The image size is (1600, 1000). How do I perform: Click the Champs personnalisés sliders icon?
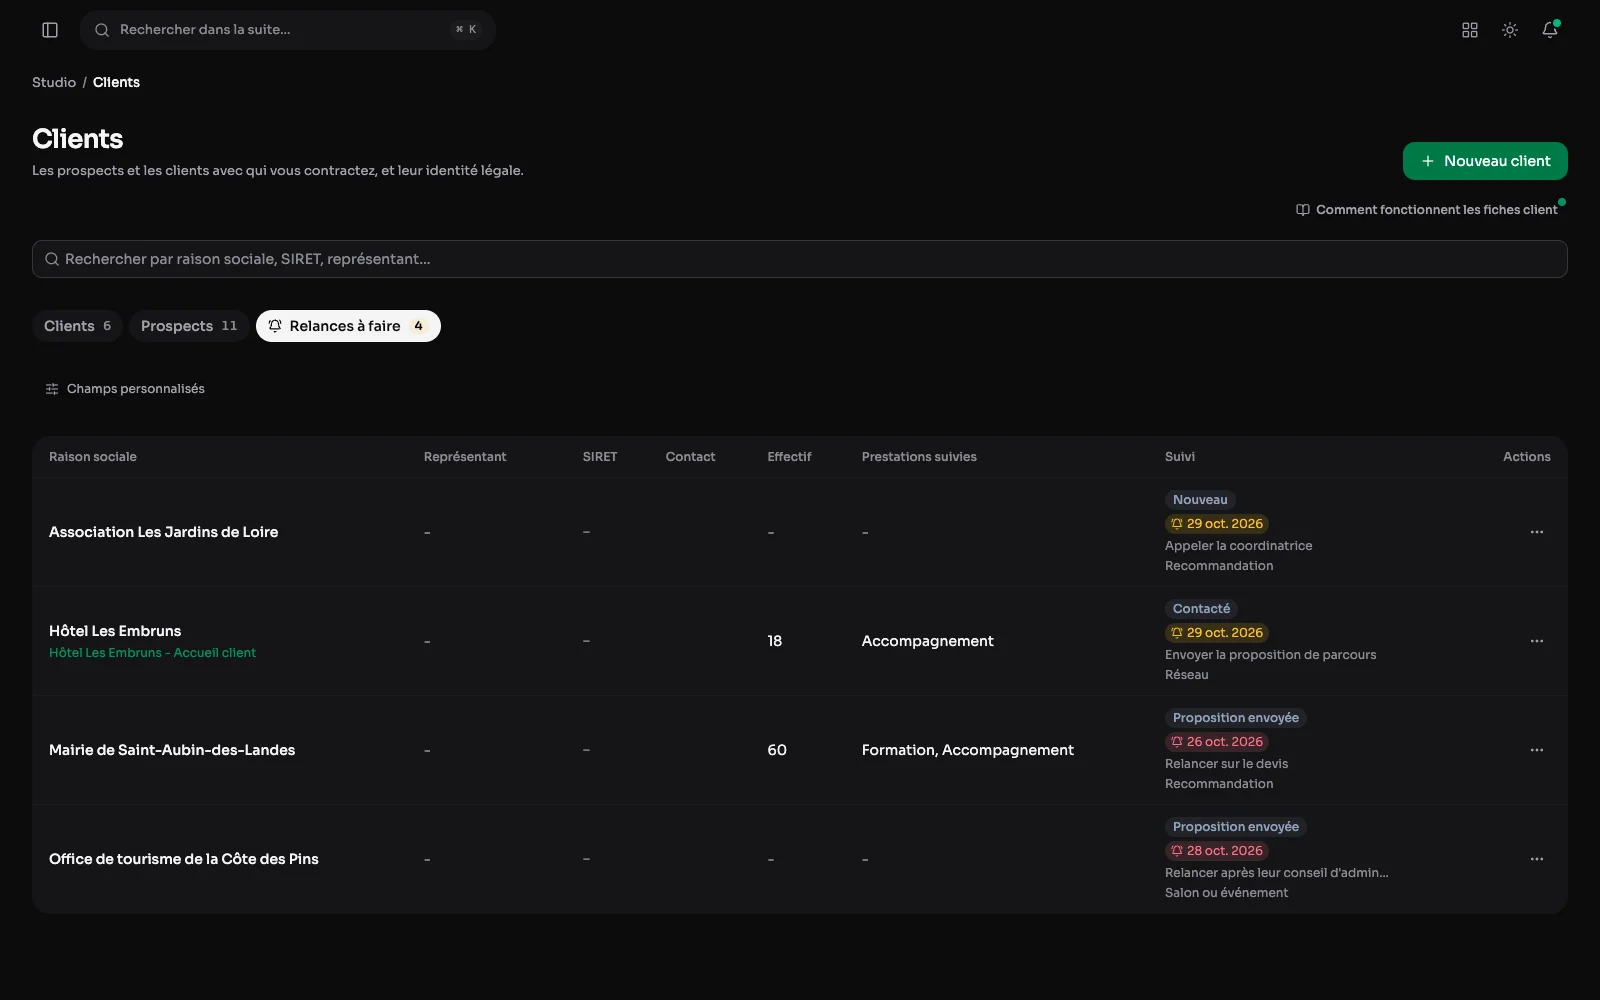click(x=52, y=389)
